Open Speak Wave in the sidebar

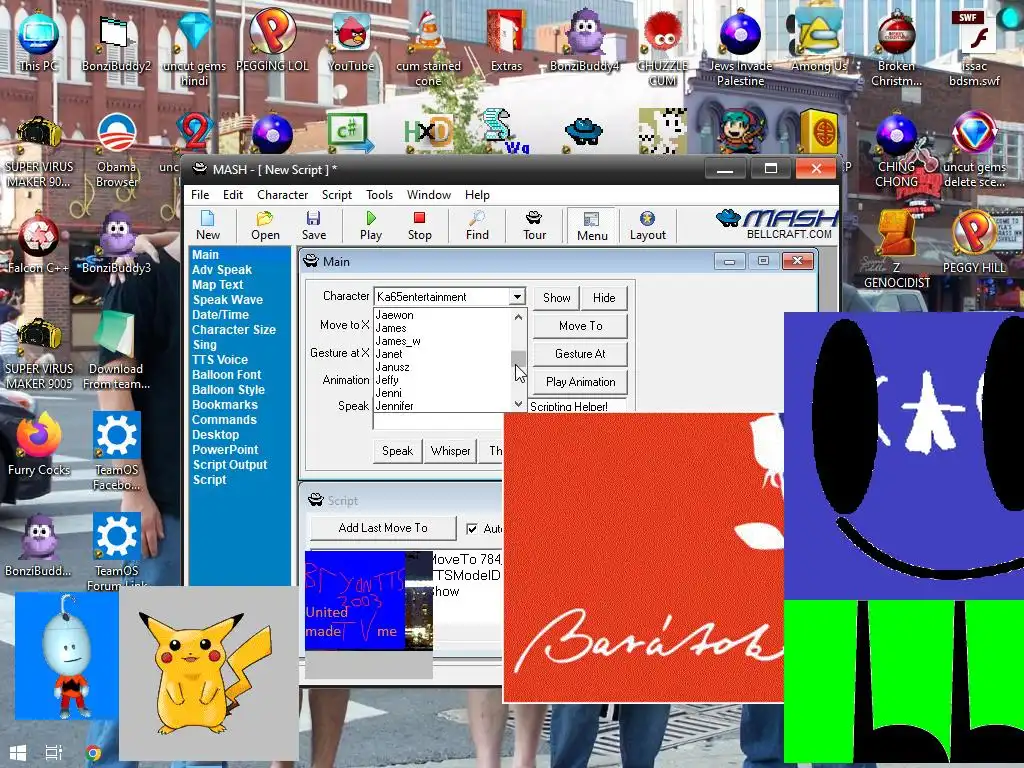pos(227,300)
